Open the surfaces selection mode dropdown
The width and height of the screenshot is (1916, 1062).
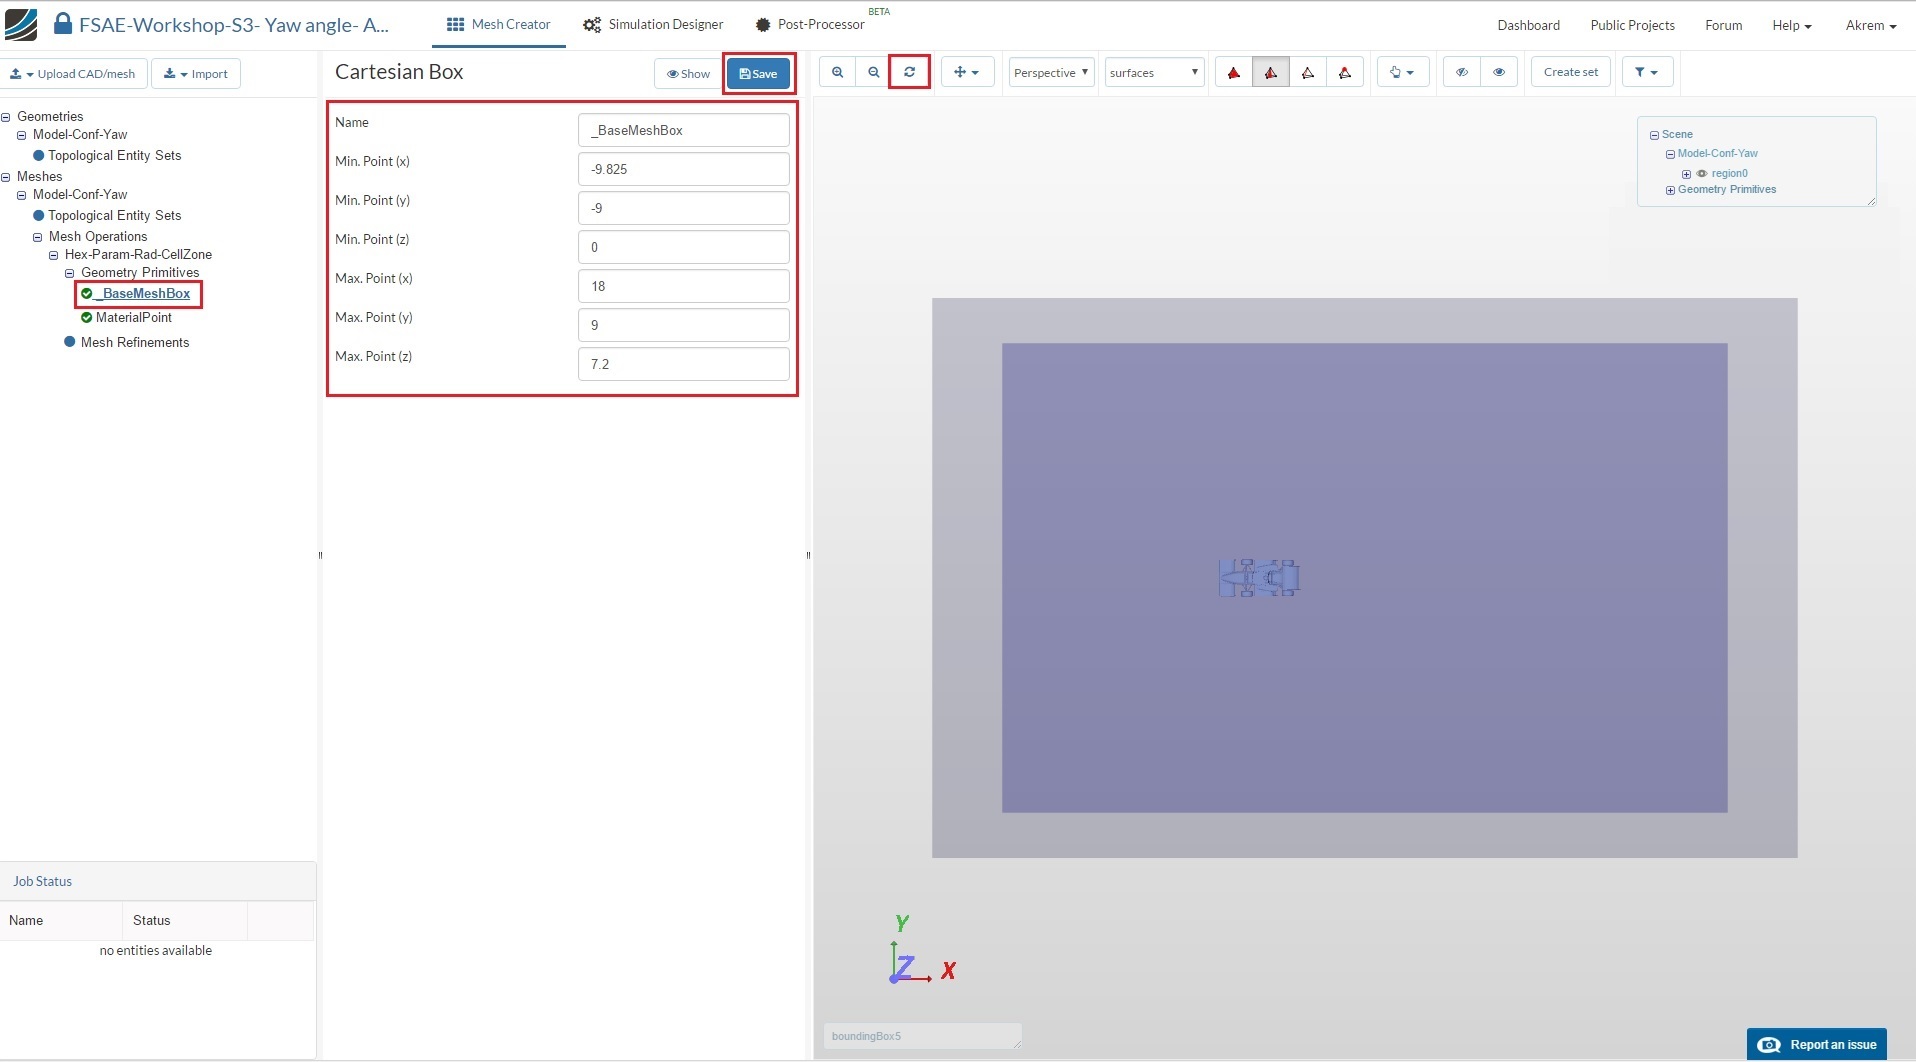click(x=1154, y=72)
